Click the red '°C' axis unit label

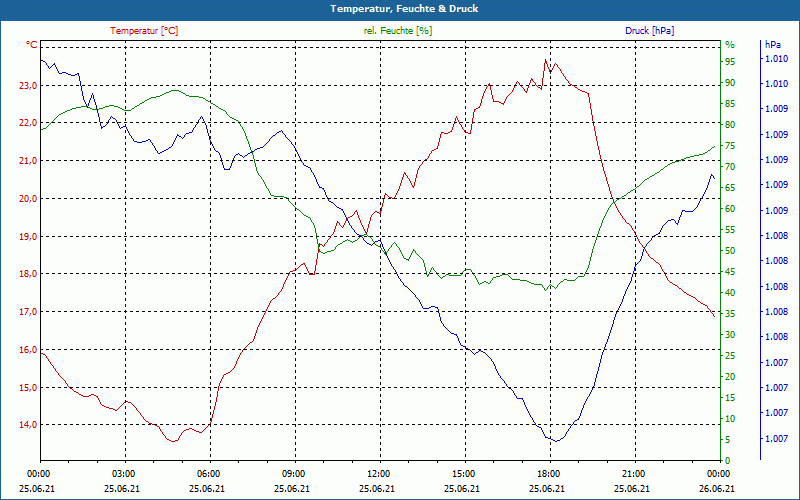tap(32, 45)
